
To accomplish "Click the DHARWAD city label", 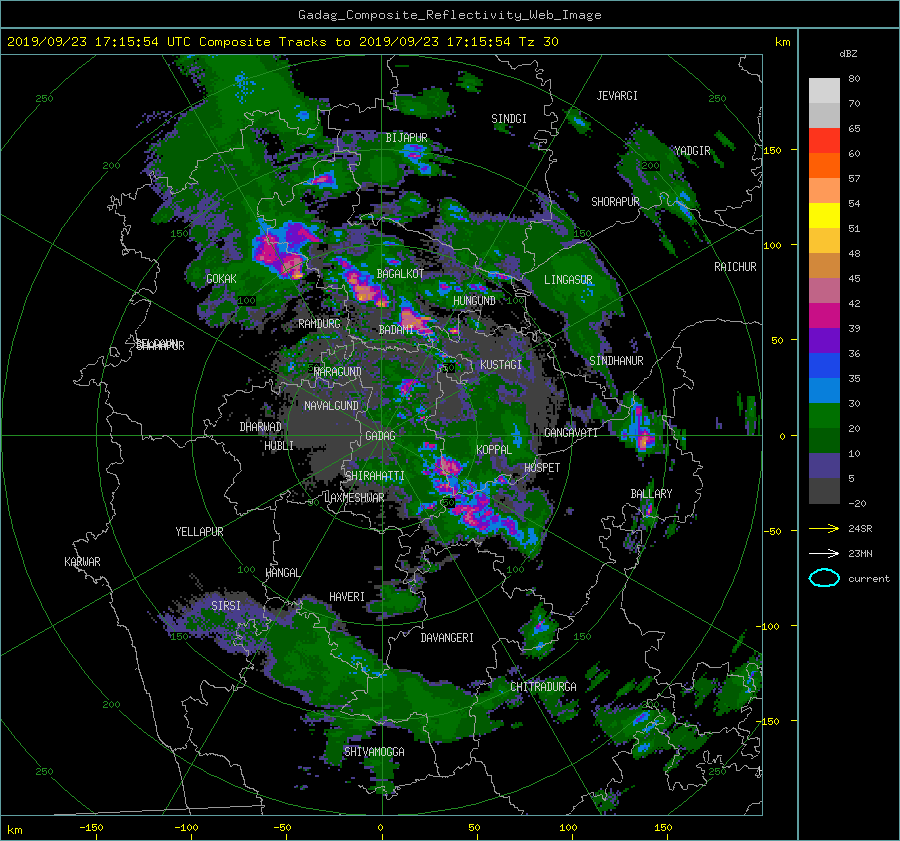I will click(x=261, y=427).
